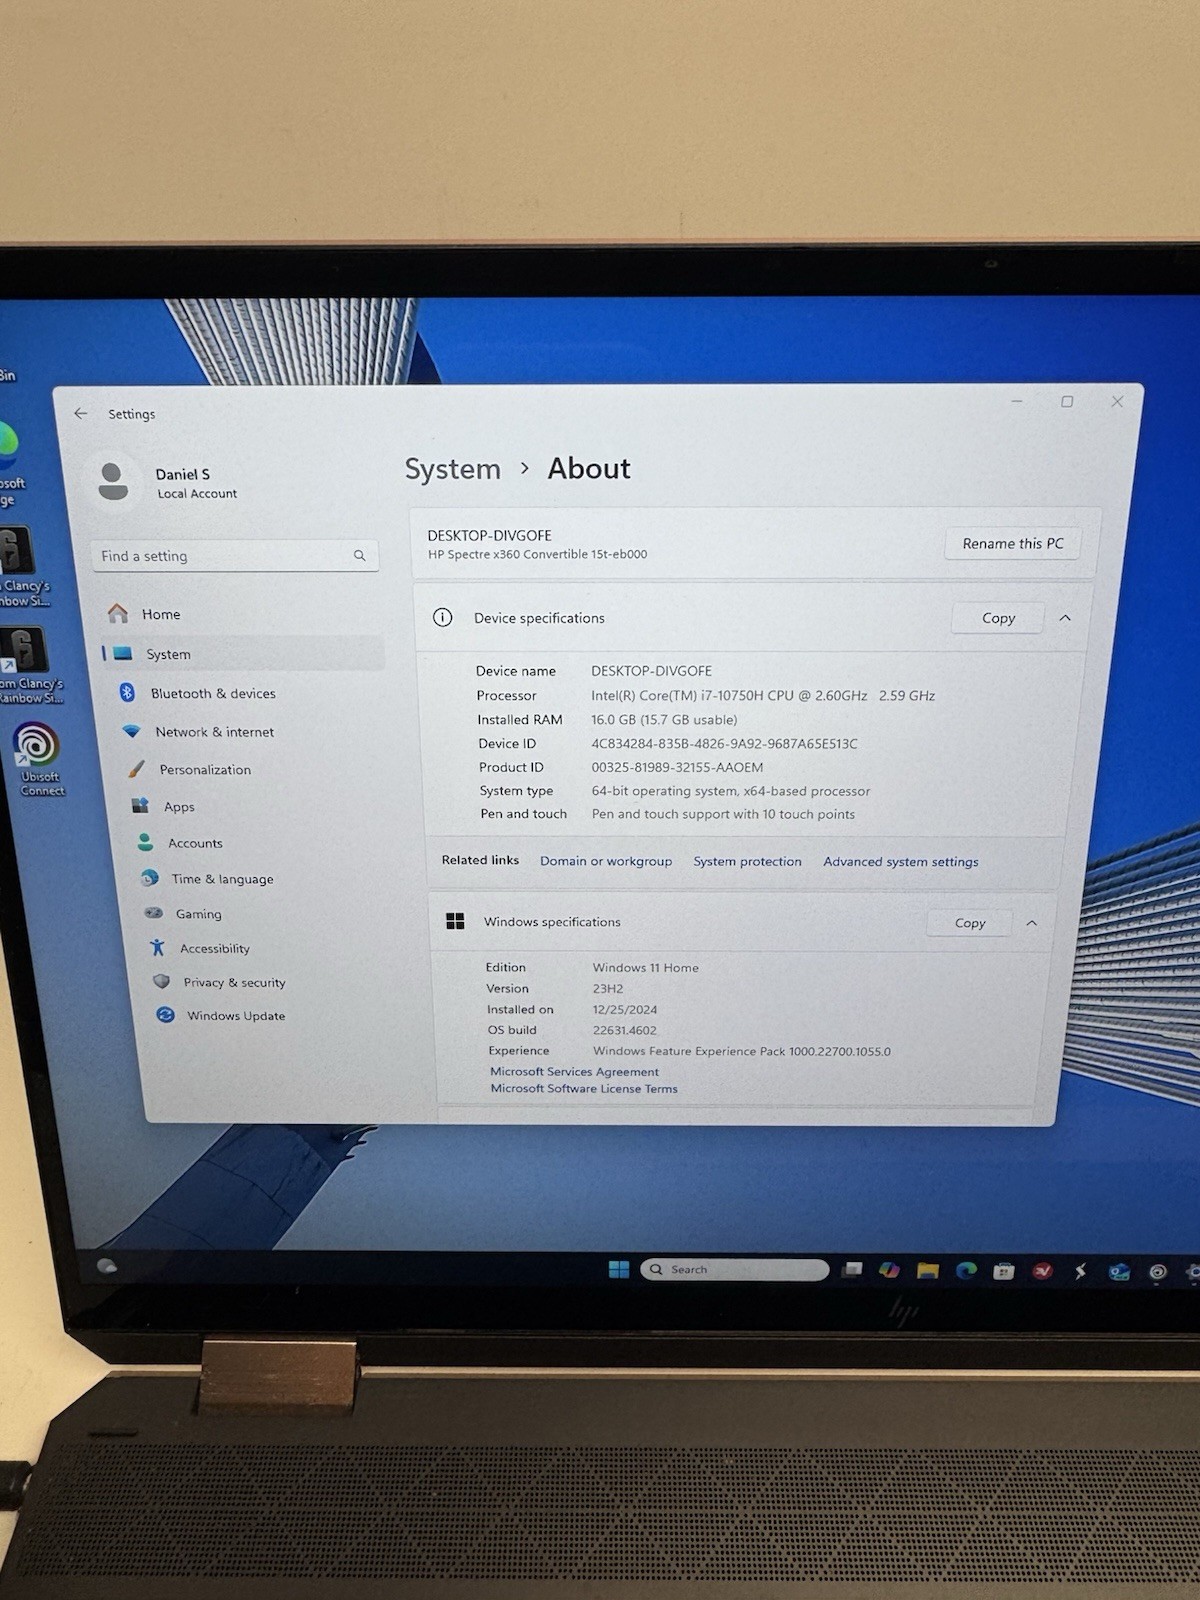Click the Windows Feature Experience Pack value
The width and height of the screenshot is (1200, 1600).
click(x=742, y=1051)
